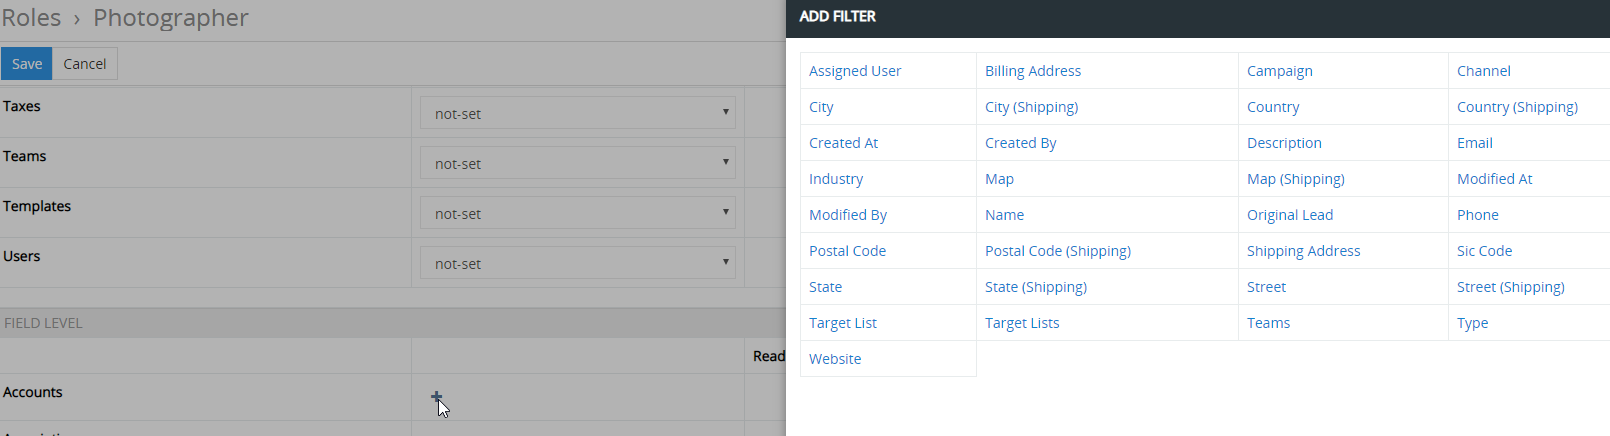Choose the Billing Address filter

(x=1033, y=71)
